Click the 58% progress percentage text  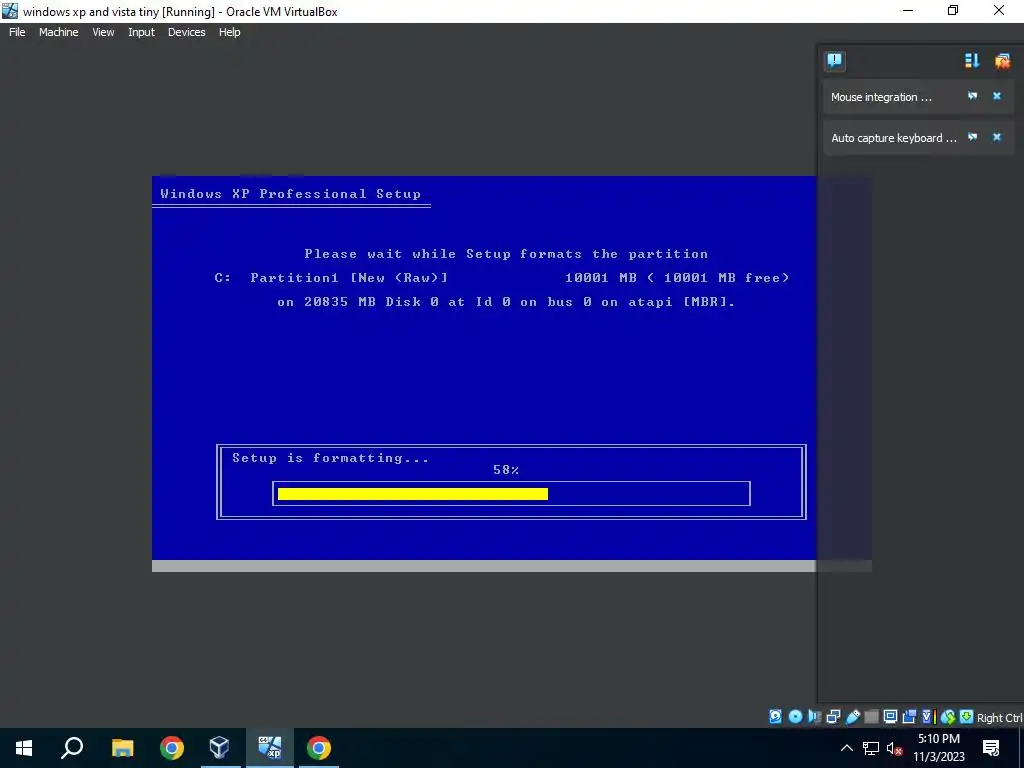(506, 470)
